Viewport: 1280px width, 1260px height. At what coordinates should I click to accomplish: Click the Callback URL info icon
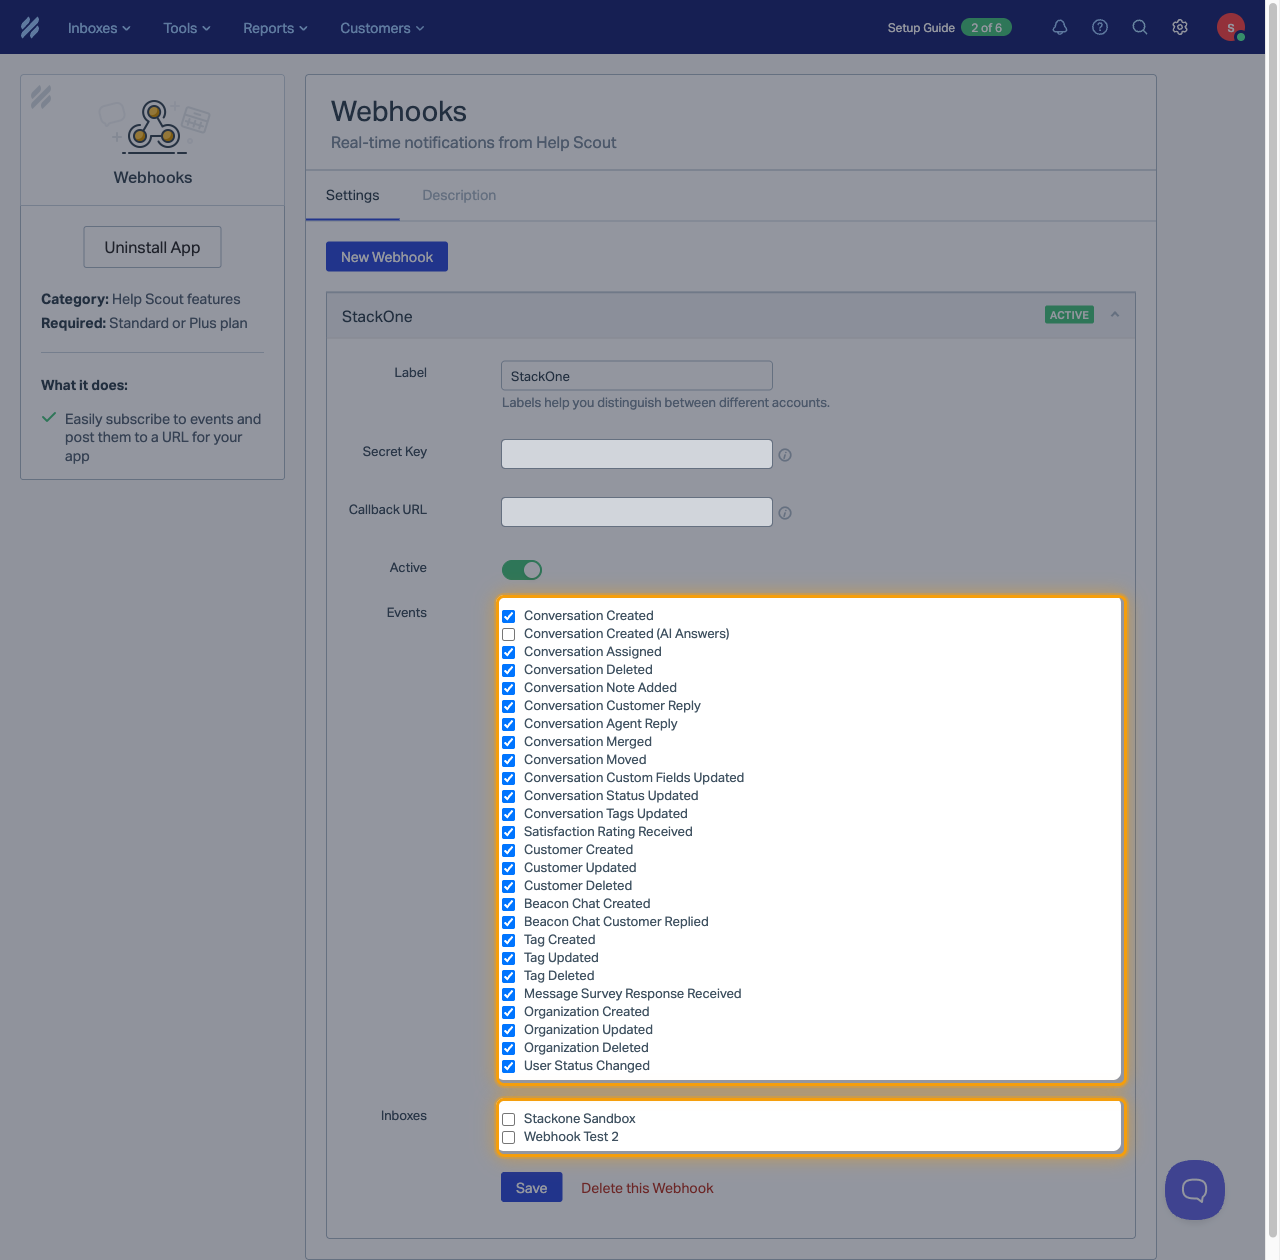pos(785,513)
